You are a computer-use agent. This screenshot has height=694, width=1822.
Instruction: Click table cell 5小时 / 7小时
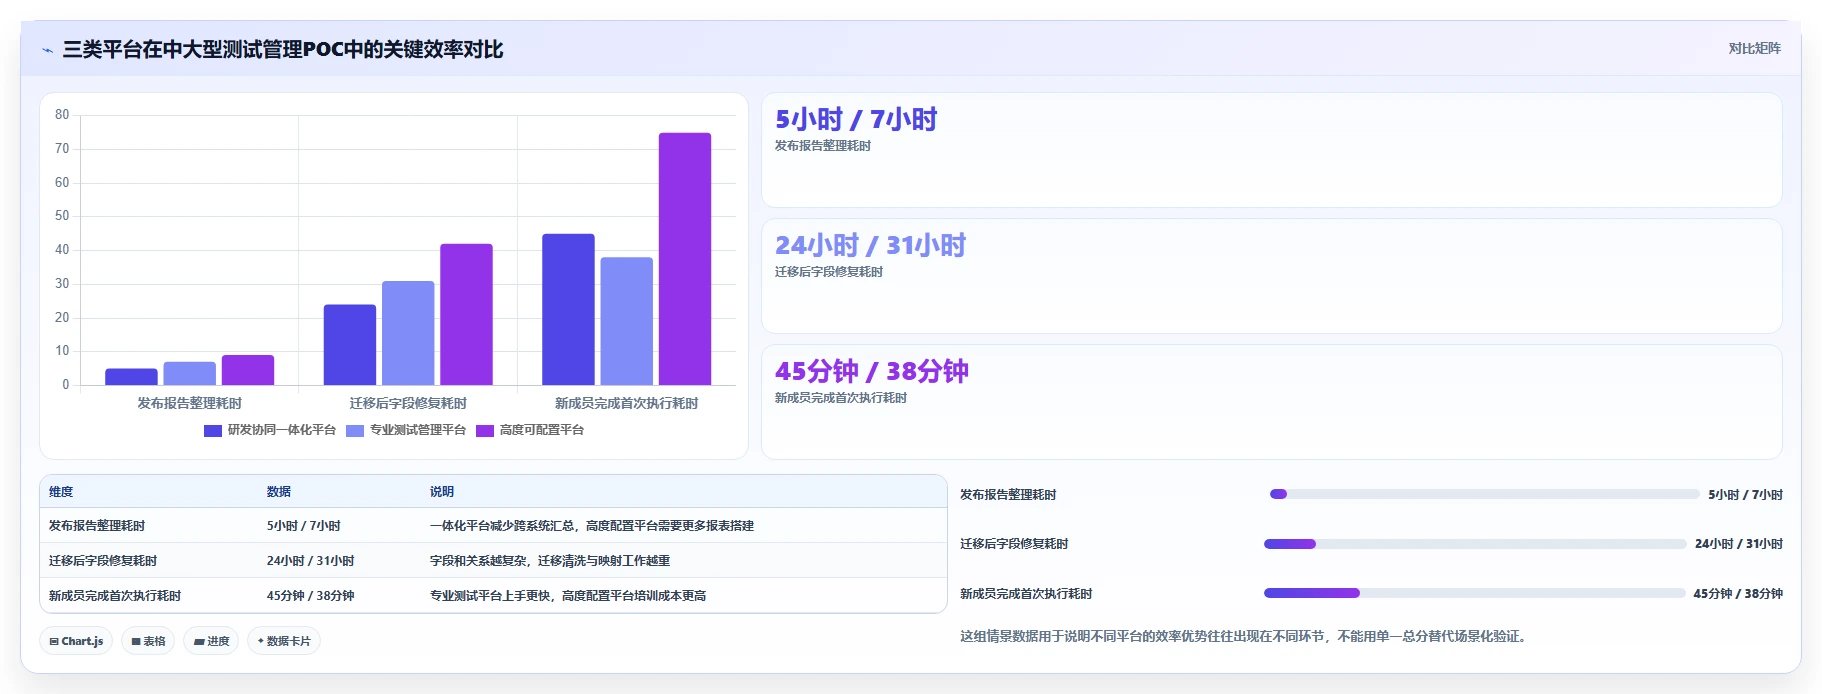point(304,526)
